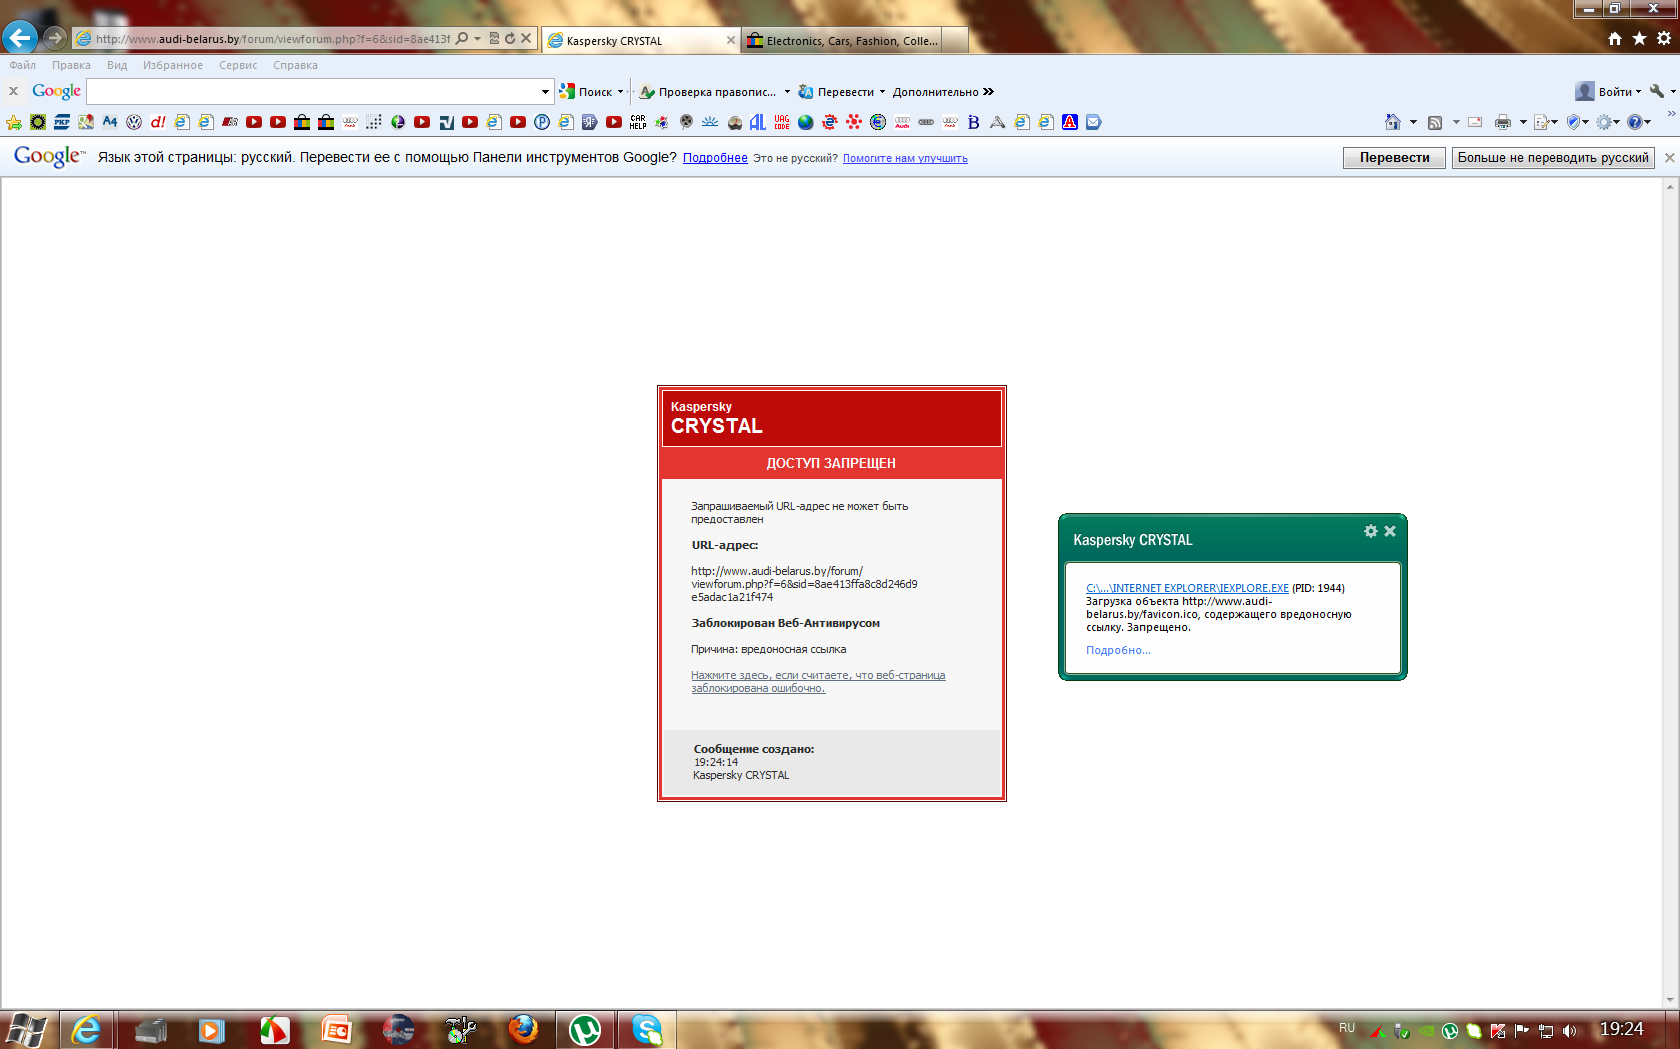Click Подробно... in Kaspersky popup

coord(1118,650)
